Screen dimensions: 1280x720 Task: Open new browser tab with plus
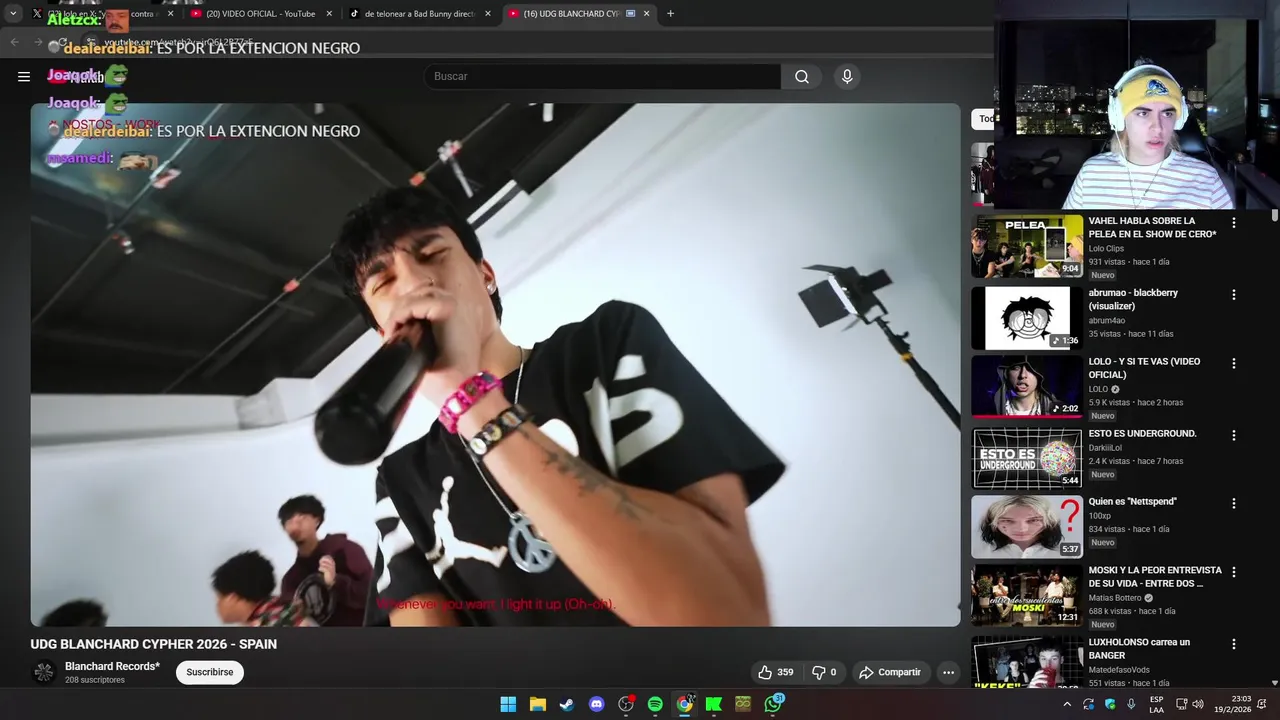tap(670, 13)
